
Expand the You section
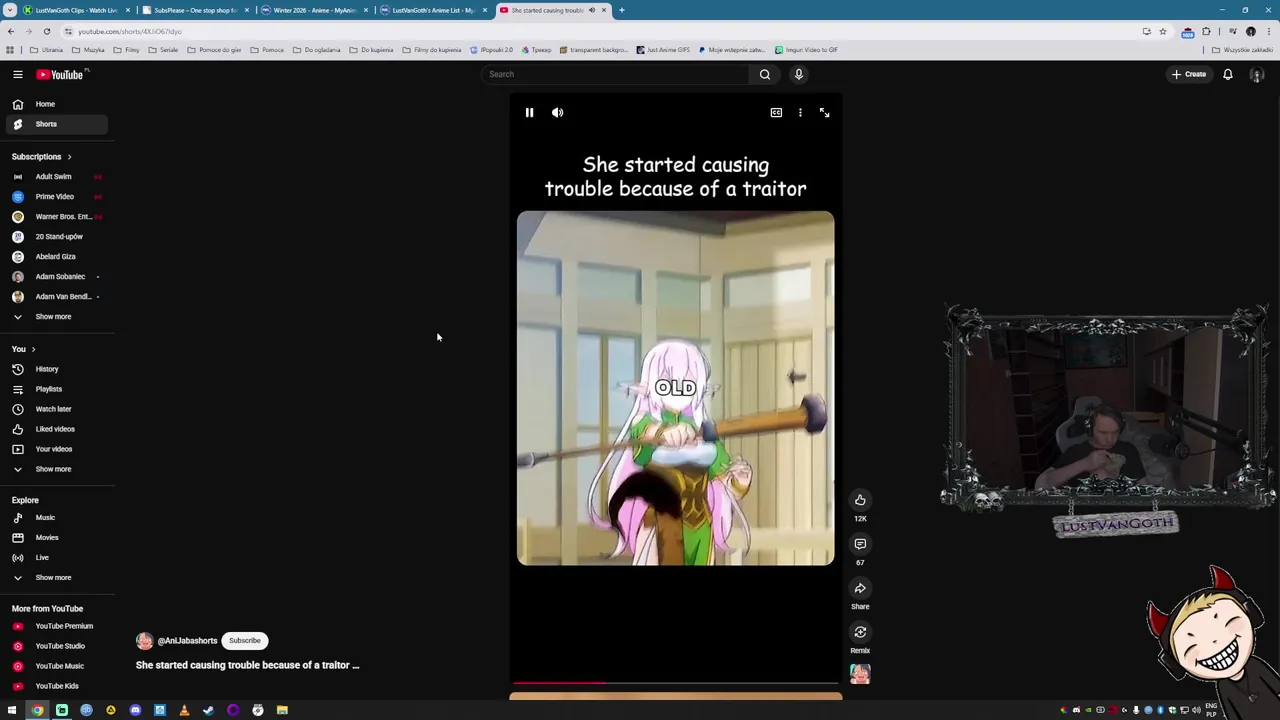point(23,349)
